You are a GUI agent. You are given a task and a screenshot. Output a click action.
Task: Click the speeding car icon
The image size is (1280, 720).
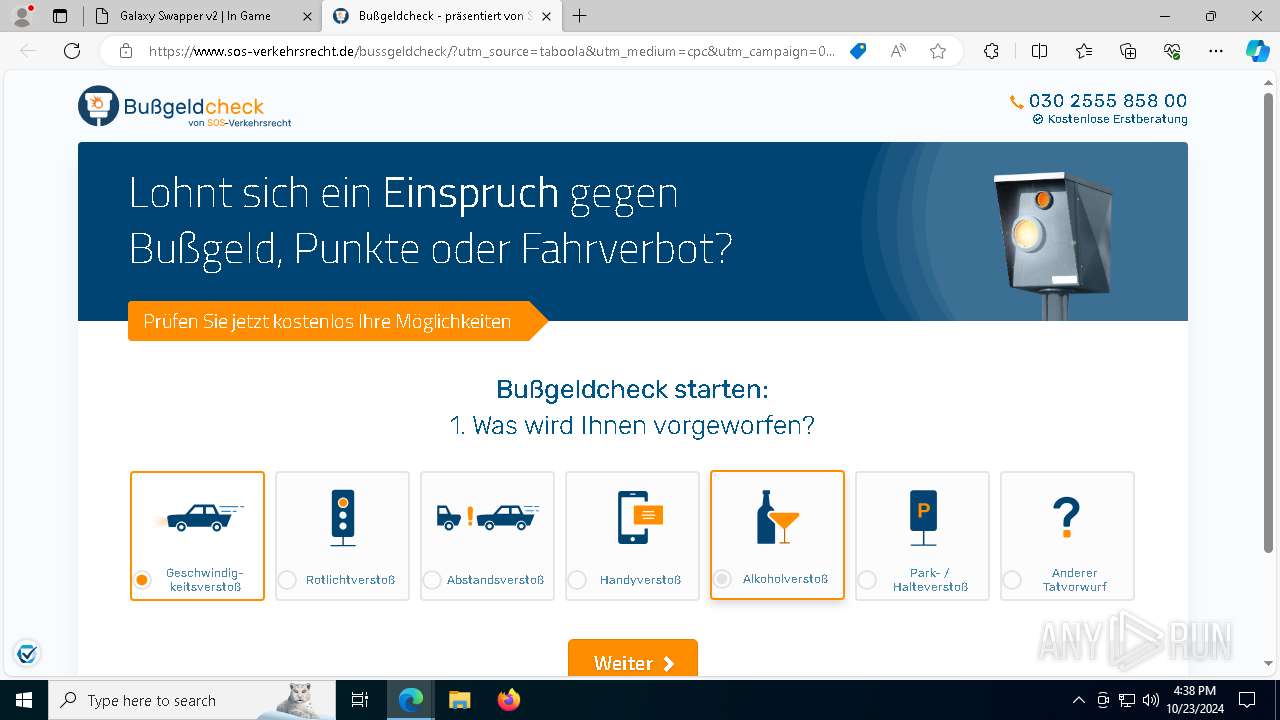[199, 517]
